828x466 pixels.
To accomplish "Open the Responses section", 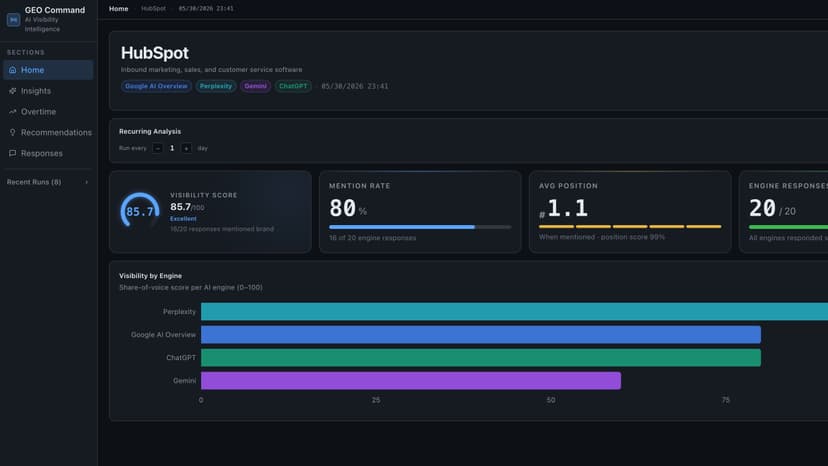I will click(48, 153).
